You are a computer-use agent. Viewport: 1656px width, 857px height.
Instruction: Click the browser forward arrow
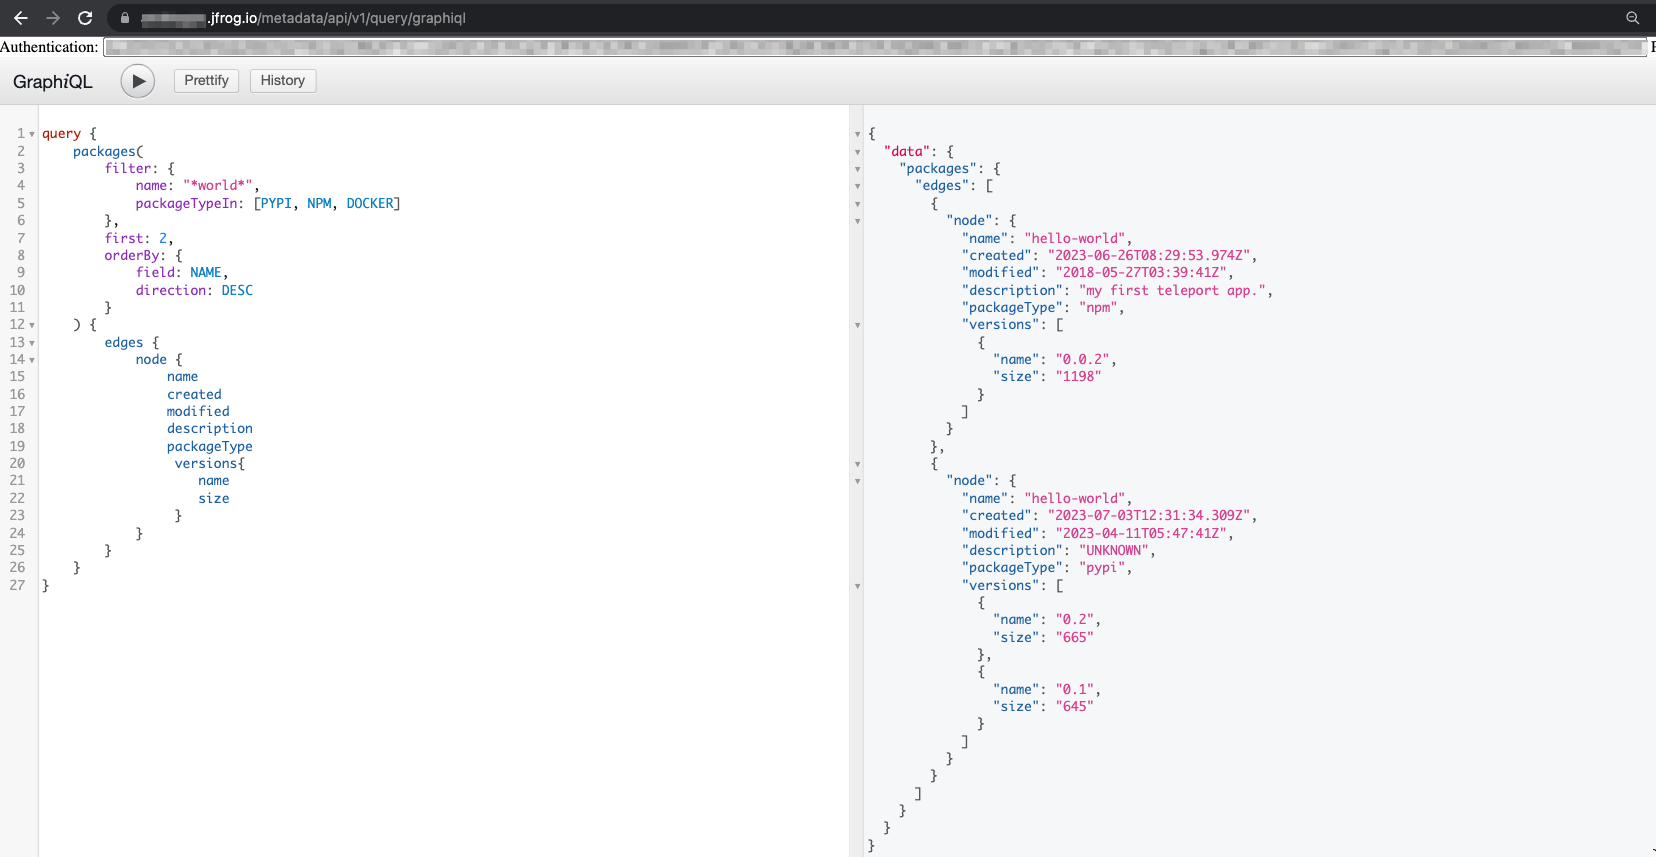click(x=53, y=18)
